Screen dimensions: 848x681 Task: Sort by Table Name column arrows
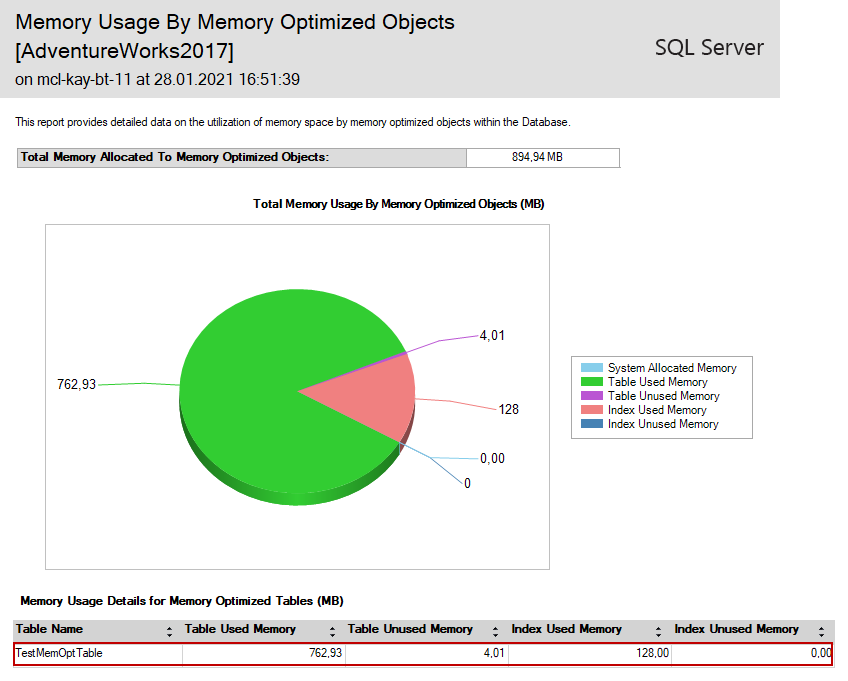click(169, 631)
